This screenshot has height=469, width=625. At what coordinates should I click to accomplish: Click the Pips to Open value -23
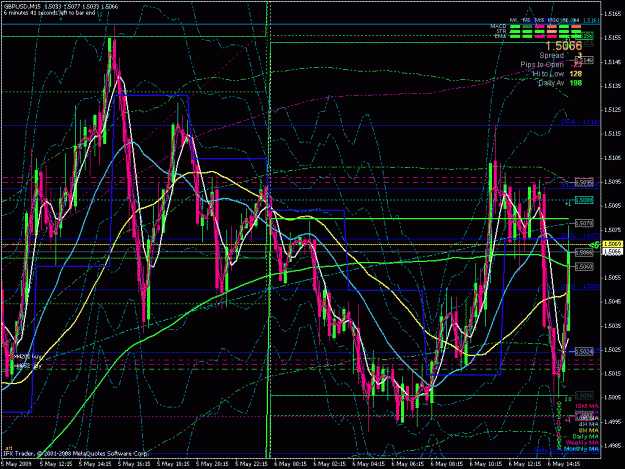click(x=576, y=65)
